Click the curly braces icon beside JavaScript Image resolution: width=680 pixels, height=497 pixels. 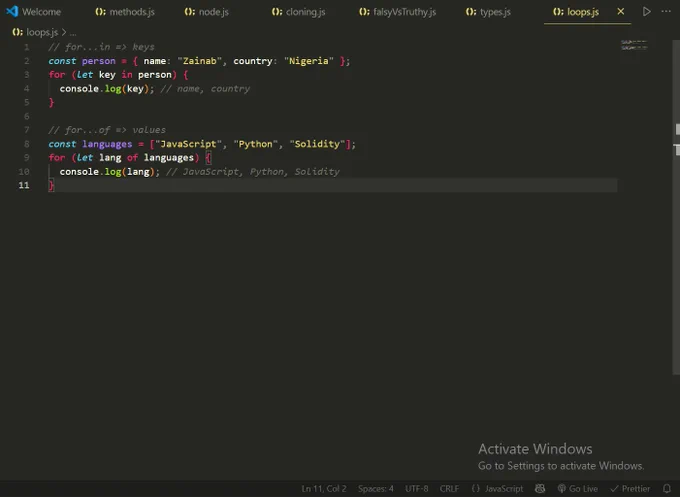tap(476, 489)
